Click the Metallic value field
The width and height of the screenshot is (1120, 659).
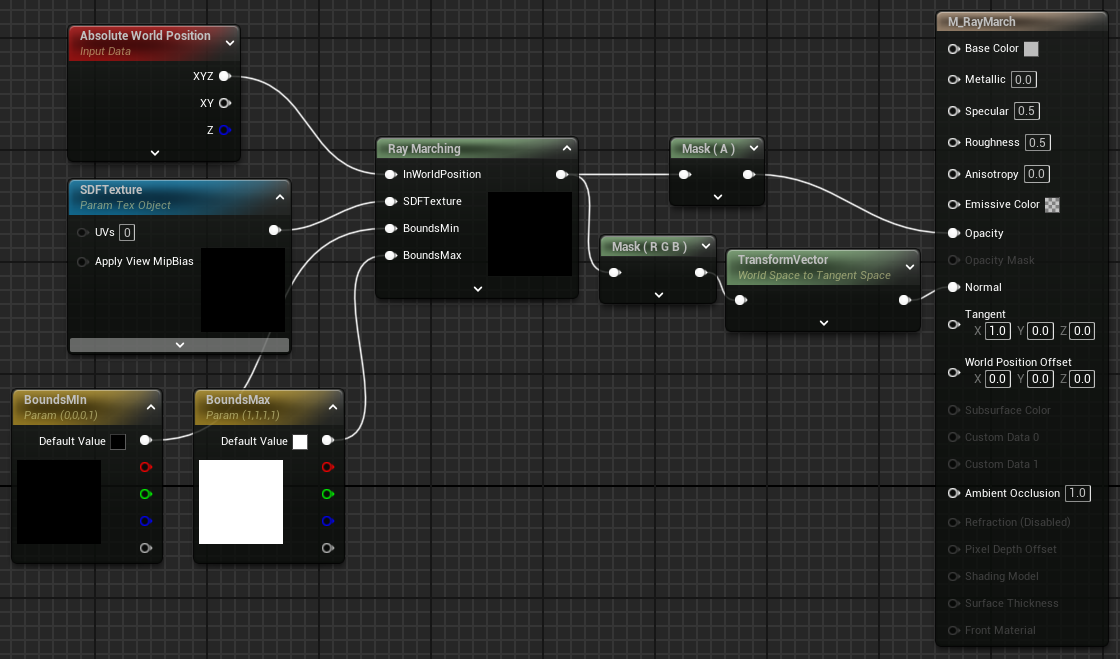[x=1023, y=80]
